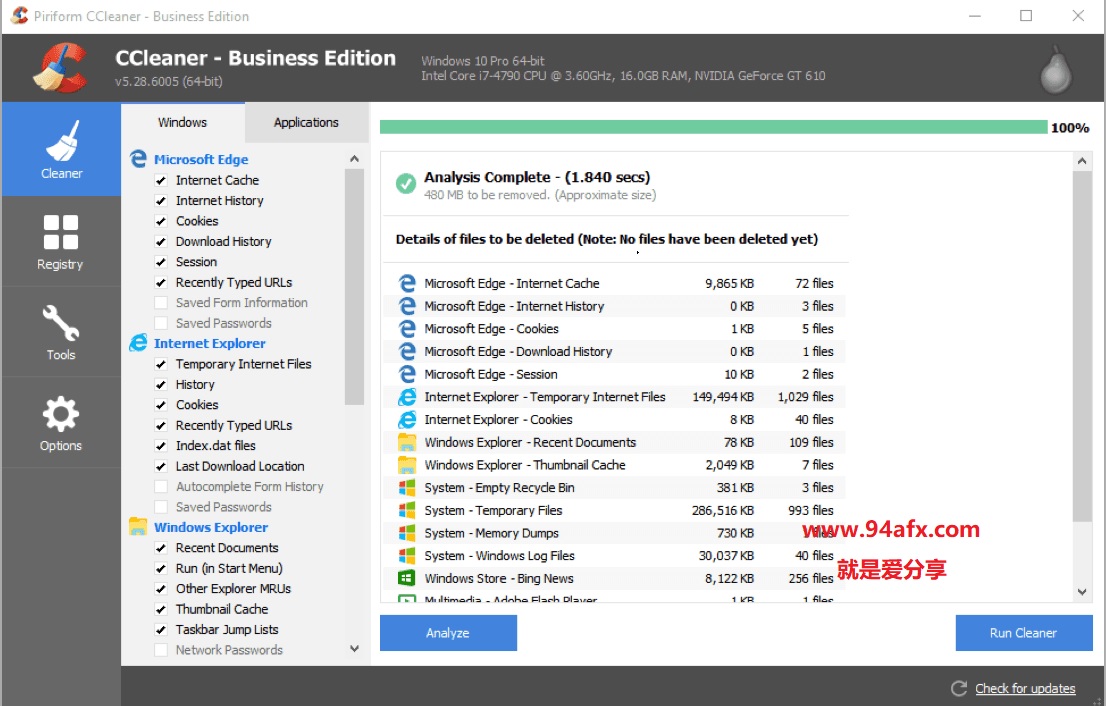Uncheck Microsoft Edge Internet Cache
Screen dimensions: 1106x706
point(161,181)
